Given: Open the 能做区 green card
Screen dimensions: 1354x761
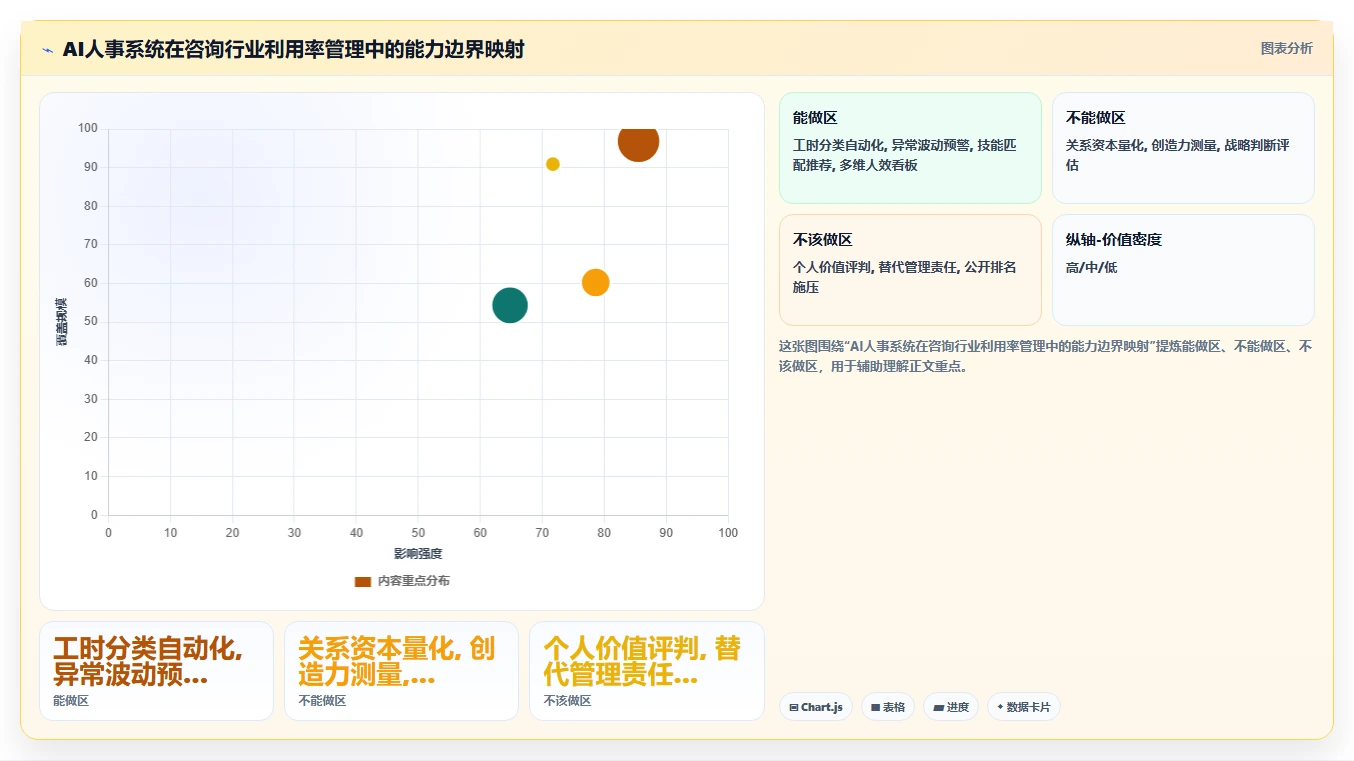Looking at the screenshot, I should 910,148.
